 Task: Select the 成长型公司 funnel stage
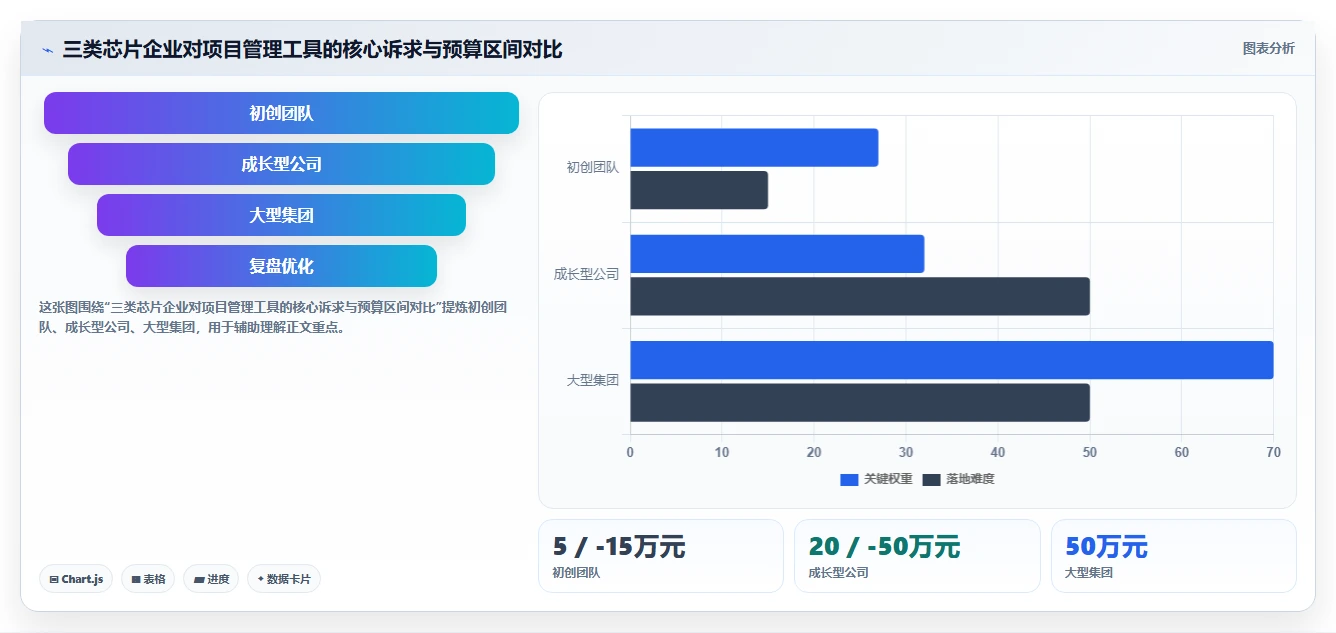tap(281, 164)
